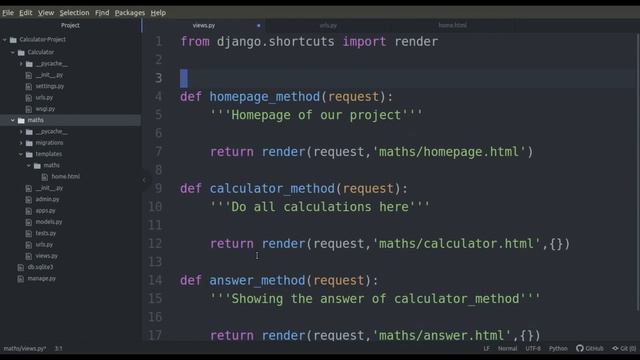Open the Python grammar selector
Screen dimensions: 640x360
pyautogui.click(x=558, y=349)
